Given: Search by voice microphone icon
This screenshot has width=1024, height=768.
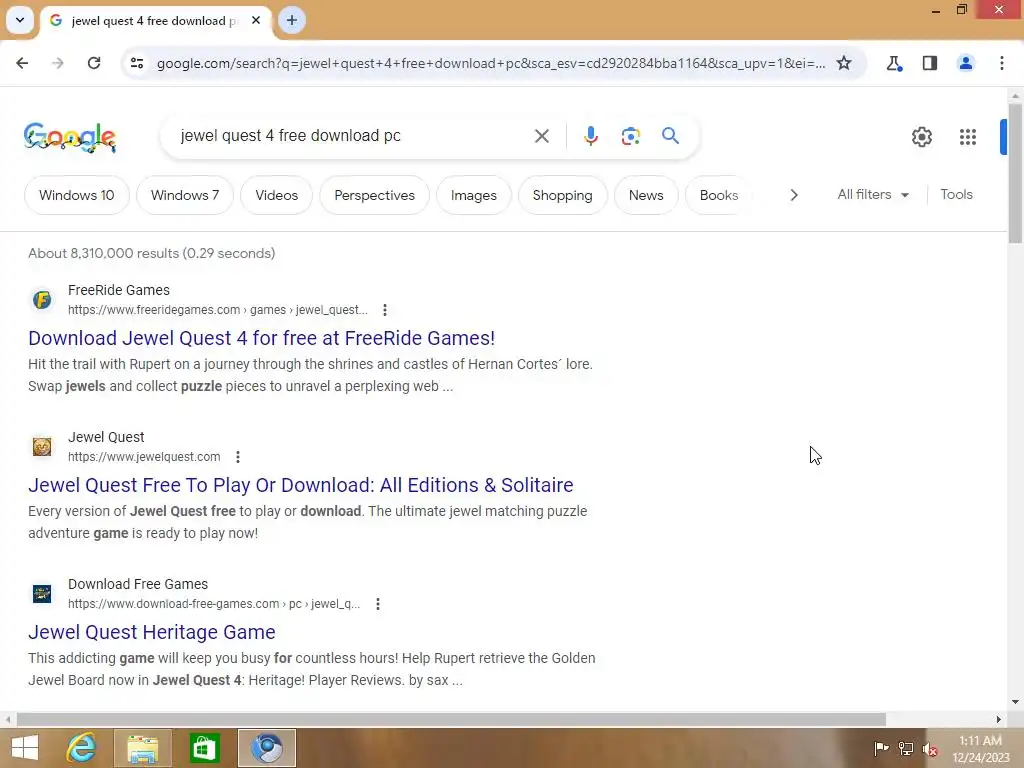Looking at the screenshot, I should coord(590,136).
